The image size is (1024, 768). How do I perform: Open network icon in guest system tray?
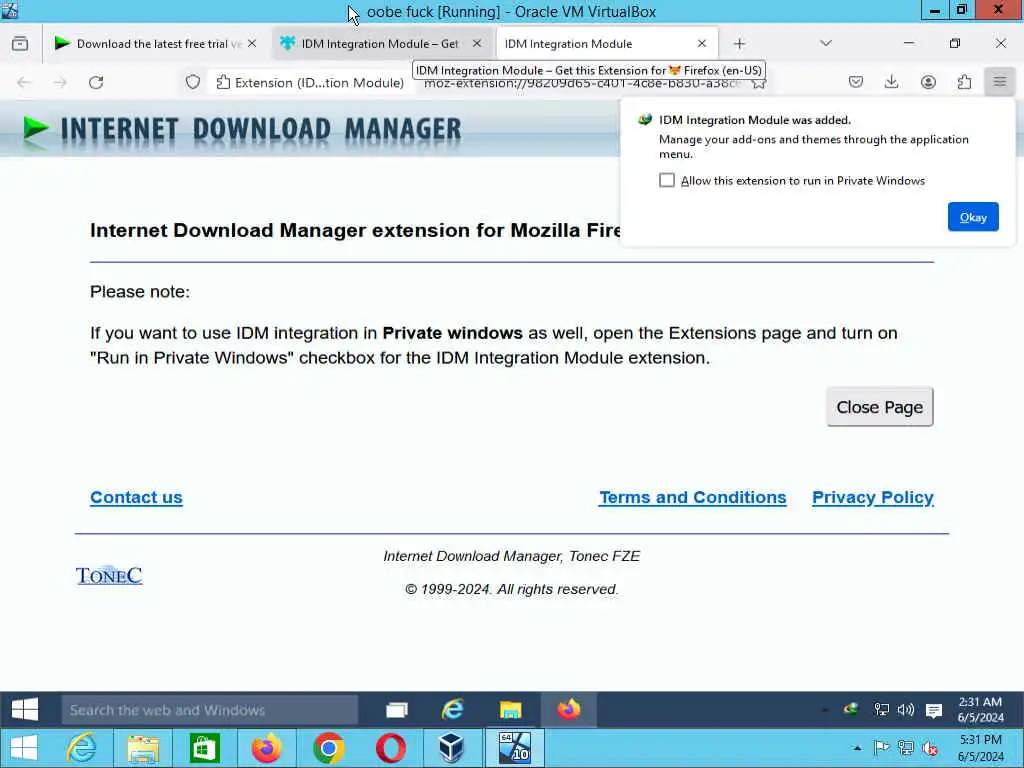882,710
